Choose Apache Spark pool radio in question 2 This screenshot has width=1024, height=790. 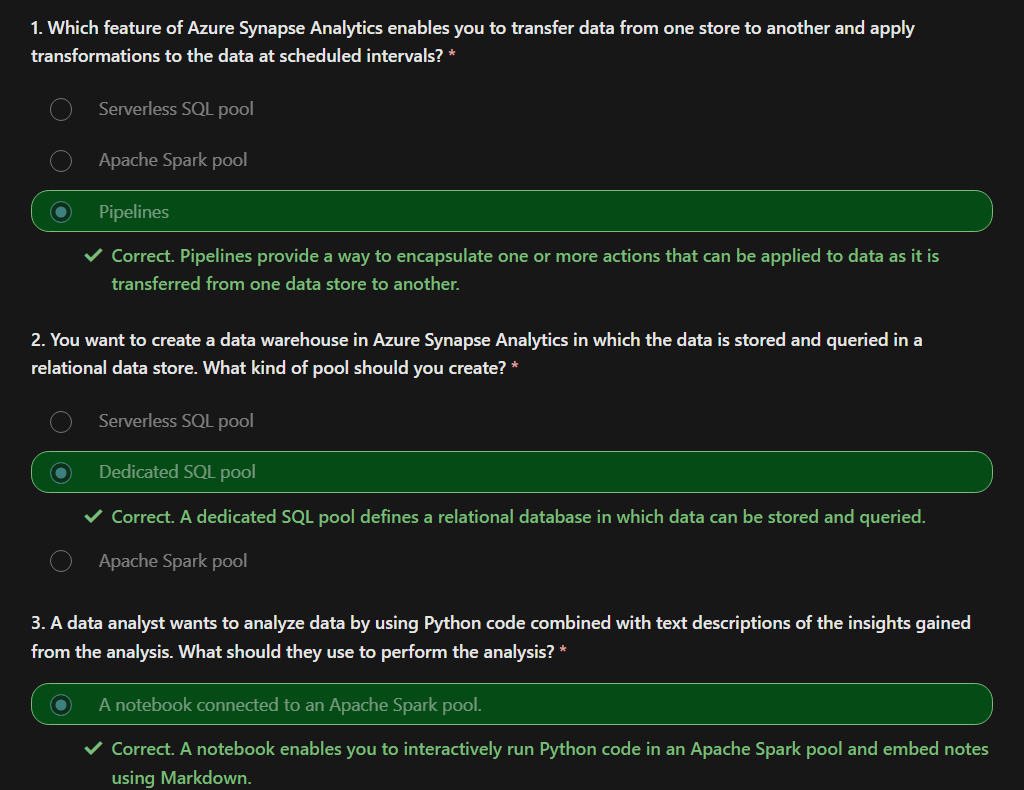61,561
